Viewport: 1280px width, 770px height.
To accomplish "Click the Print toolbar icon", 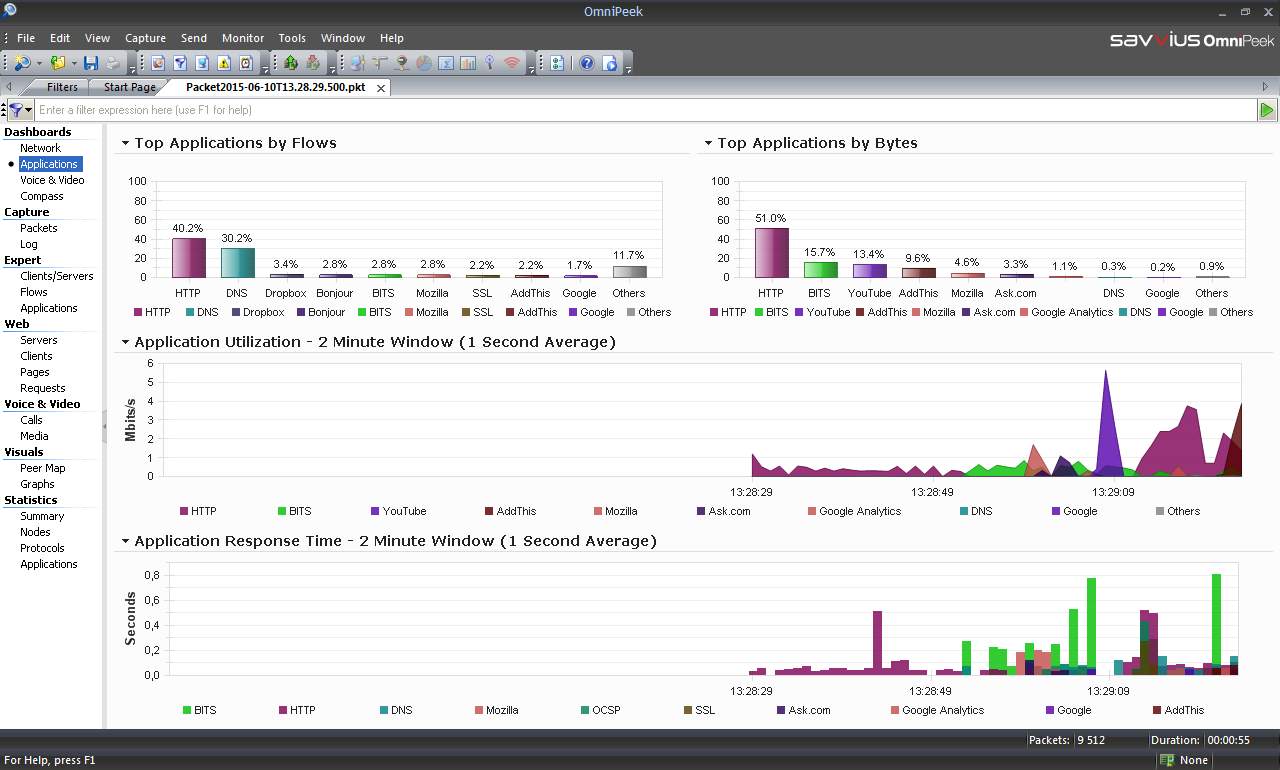I will tap(114, 63).
